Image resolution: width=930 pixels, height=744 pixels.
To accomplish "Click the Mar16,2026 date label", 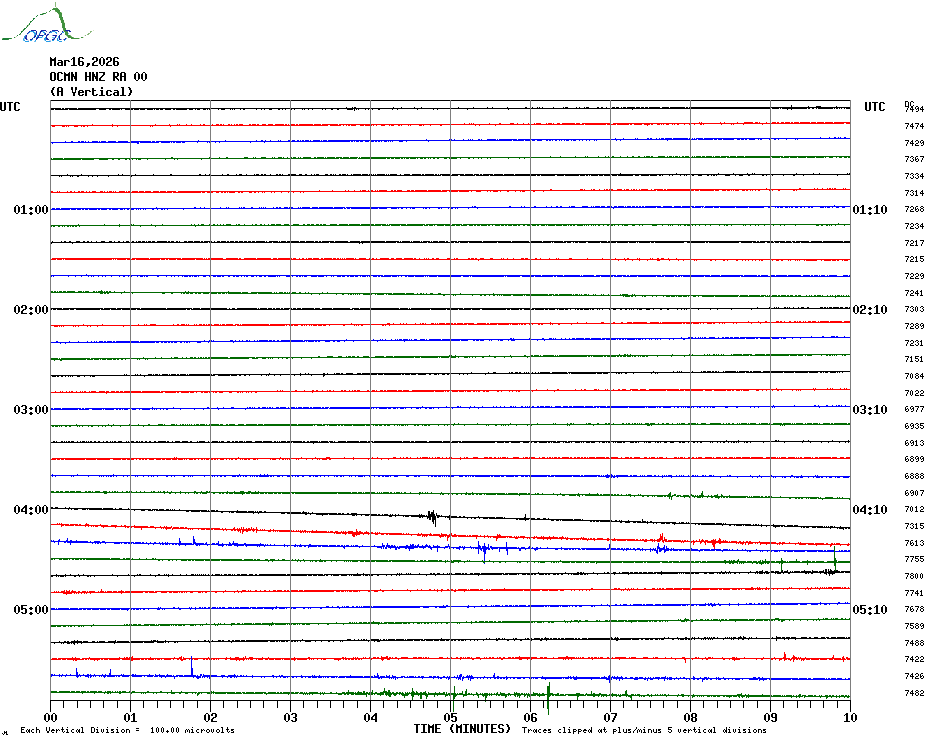I will pos(84,62).
